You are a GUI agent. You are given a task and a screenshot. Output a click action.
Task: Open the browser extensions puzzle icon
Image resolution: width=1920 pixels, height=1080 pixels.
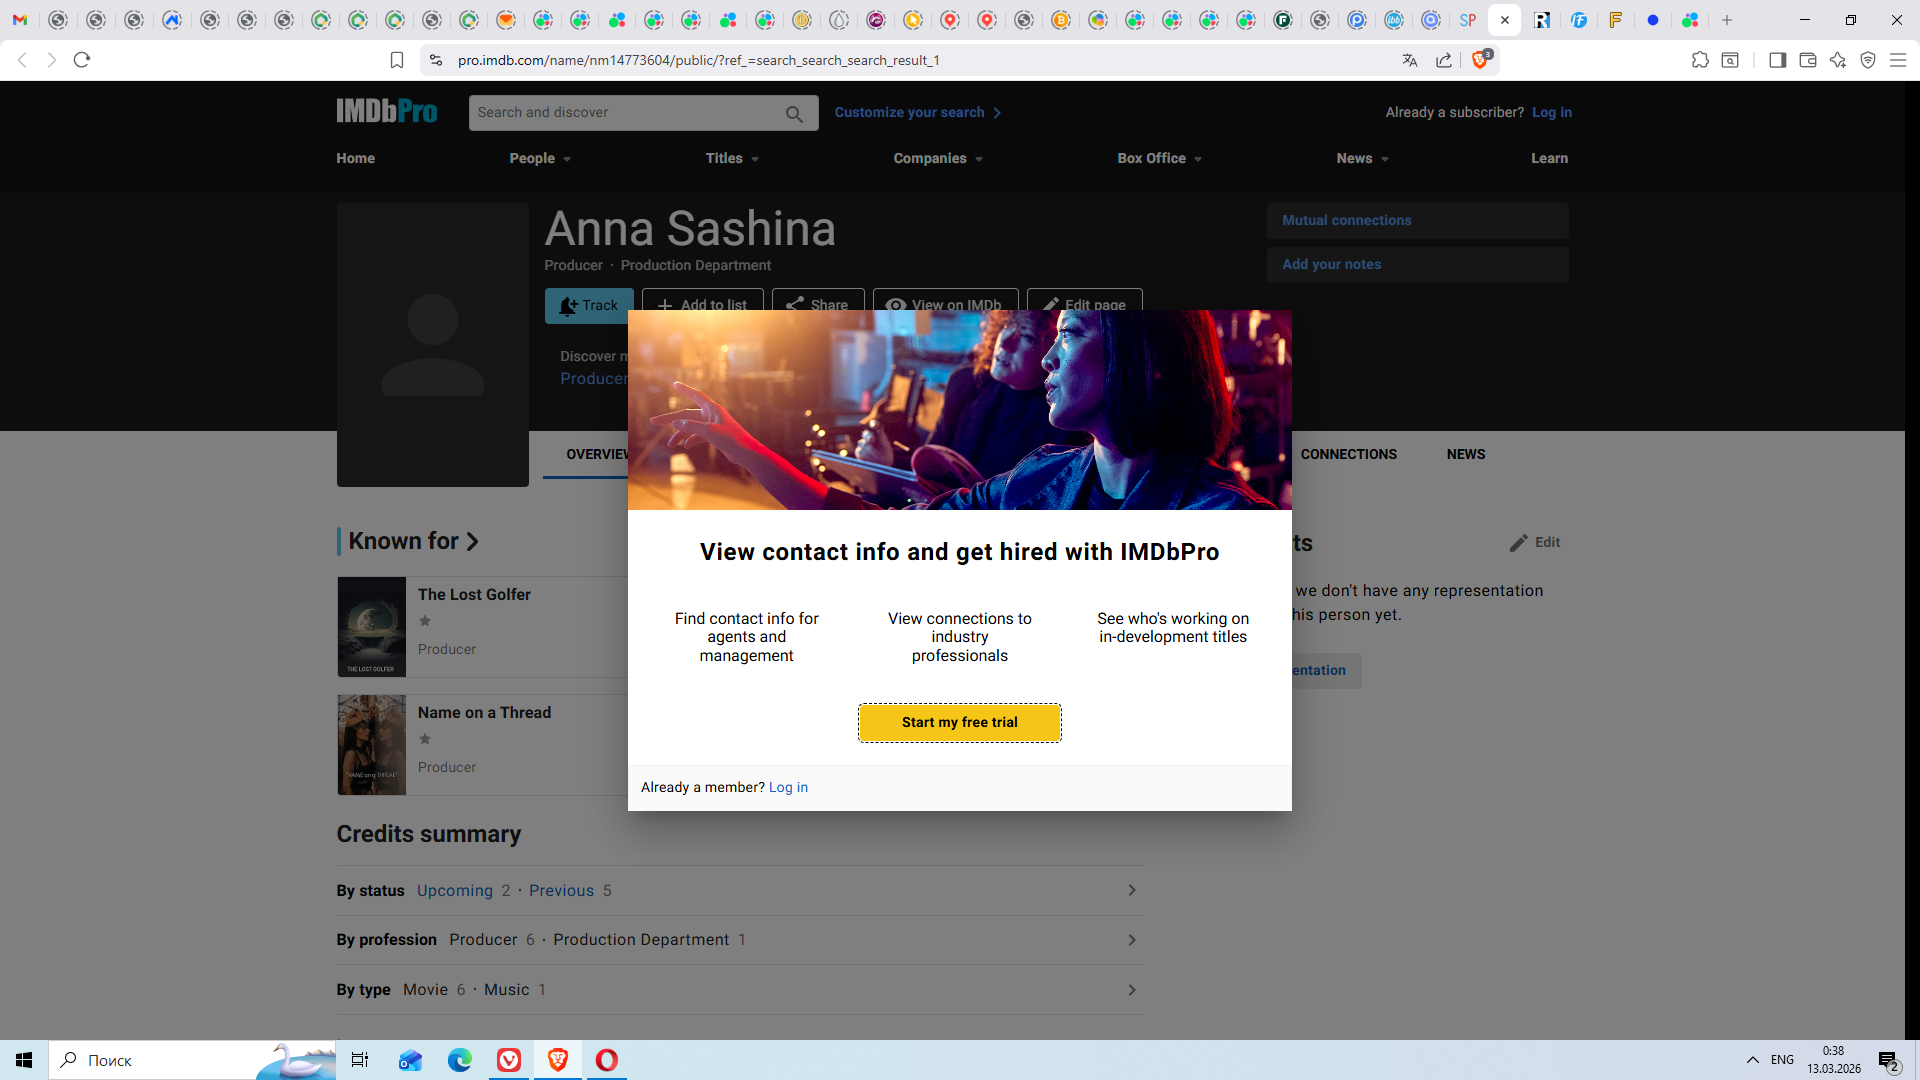pyautogui.click(x=1700, y=60)
